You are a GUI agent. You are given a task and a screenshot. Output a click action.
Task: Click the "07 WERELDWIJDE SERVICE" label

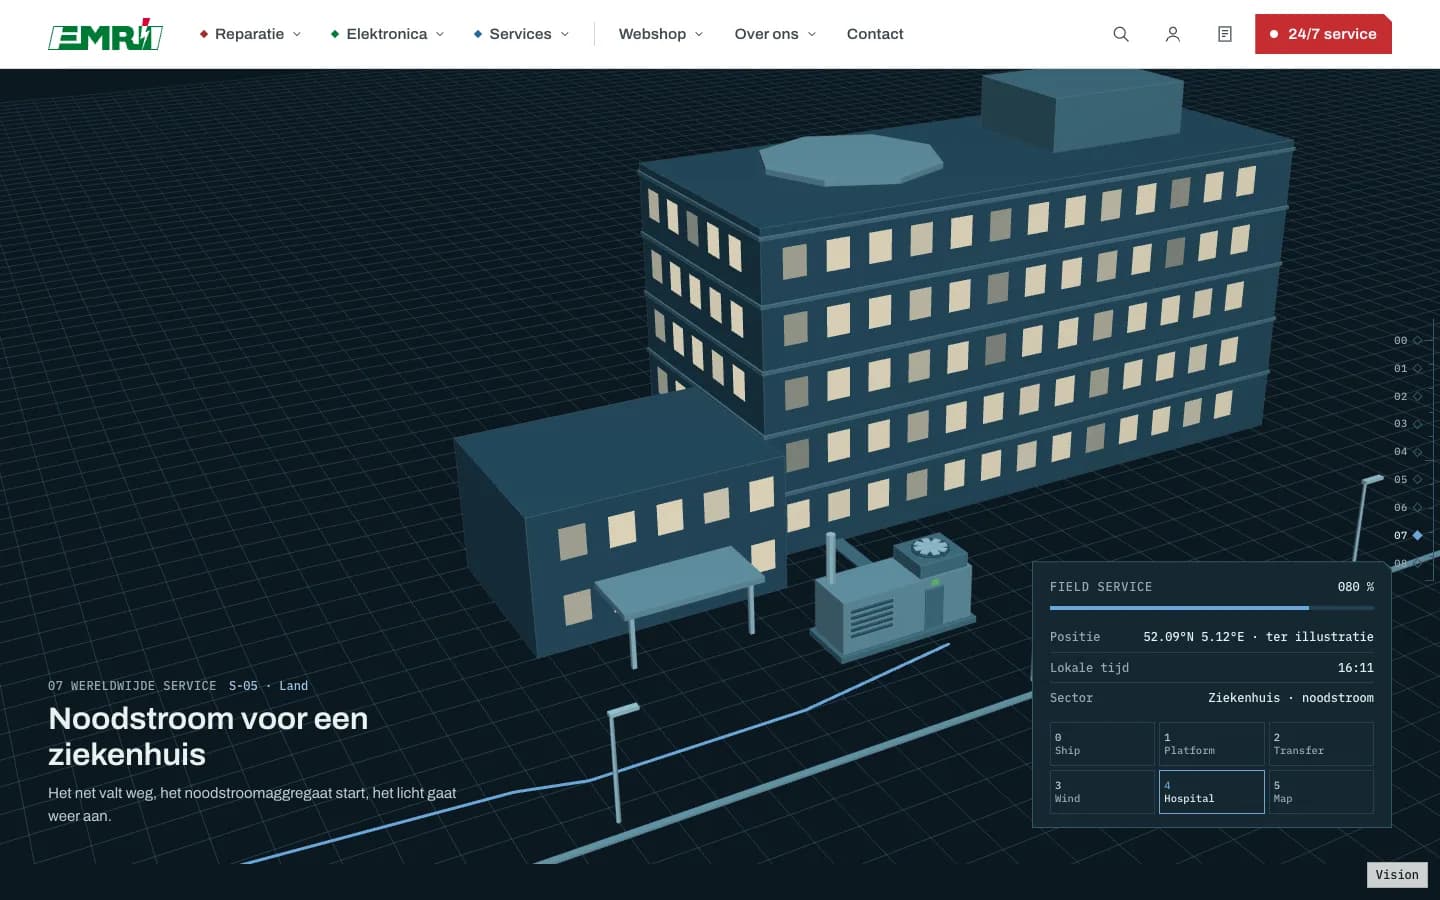tap(132, 686)
